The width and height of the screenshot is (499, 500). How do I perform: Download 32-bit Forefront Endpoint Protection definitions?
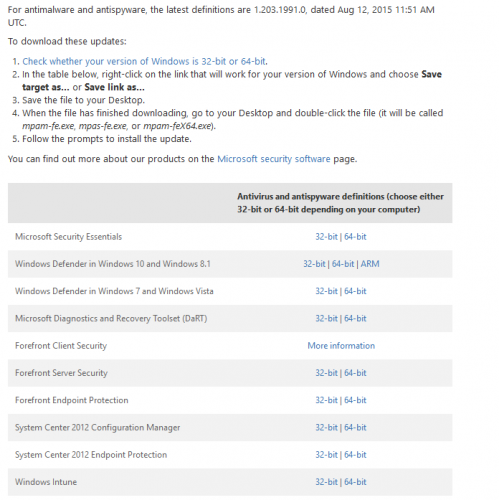click(326, 400)
